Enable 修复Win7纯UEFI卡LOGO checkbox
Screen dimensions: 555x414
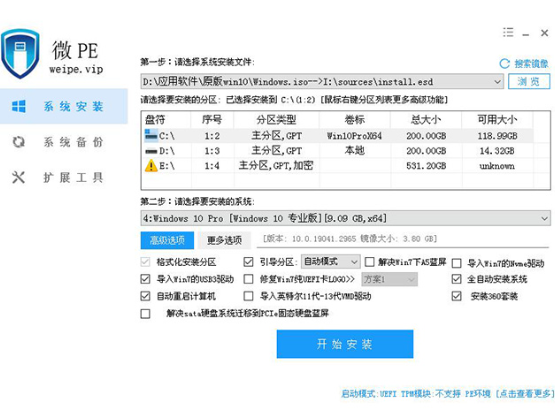tap(248, 279)
